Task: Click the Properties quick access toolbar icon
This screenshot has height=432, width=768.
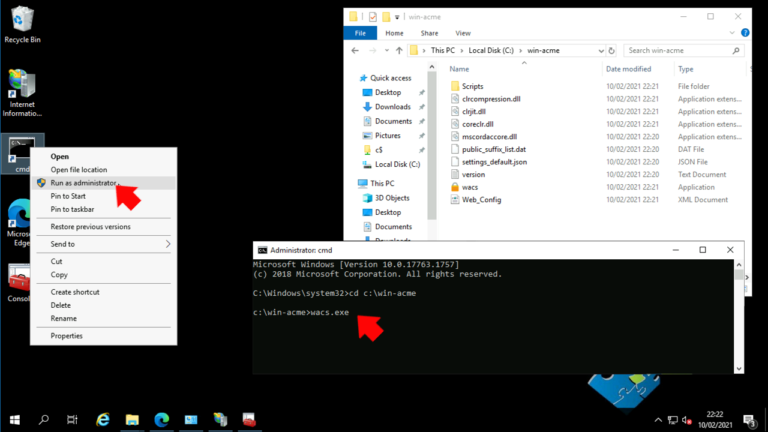Action: coord(373,17)
